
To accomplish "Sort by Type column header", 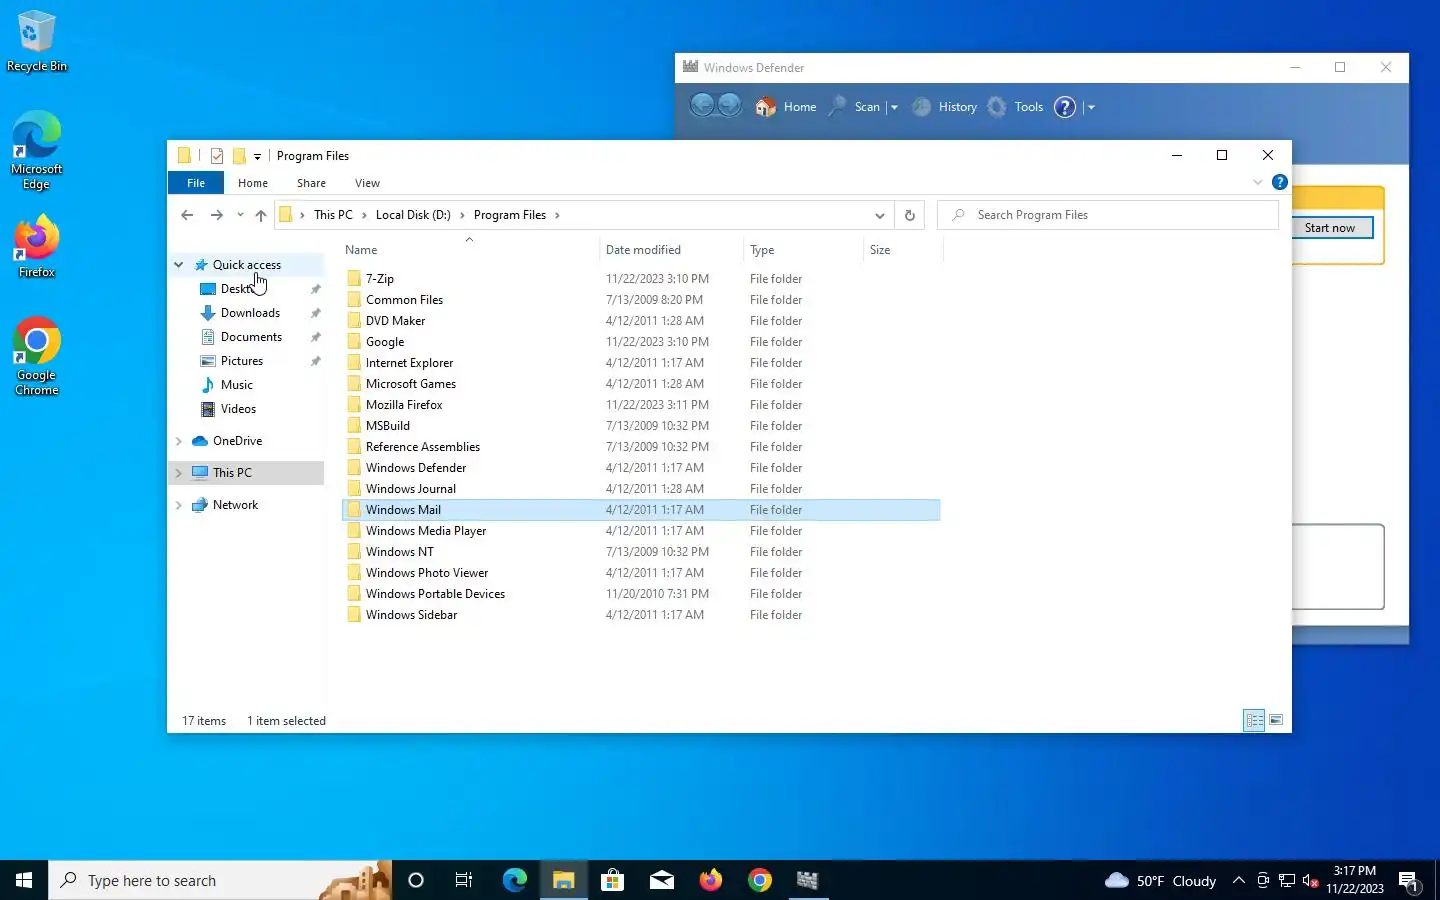I will pos(762,250).
